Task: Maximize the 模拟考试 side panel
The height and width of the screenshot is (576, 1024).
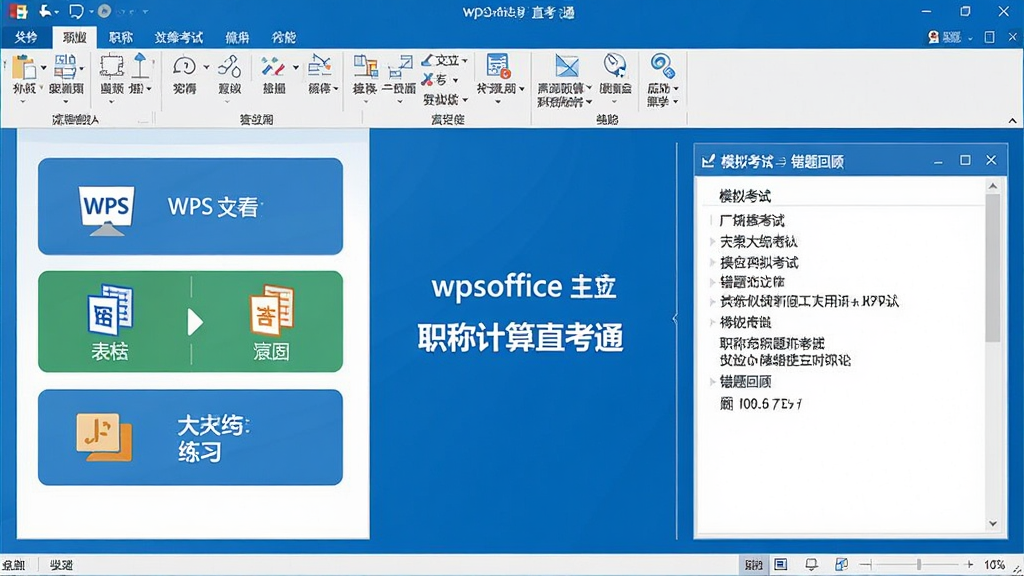Action: tap(965, 160)
